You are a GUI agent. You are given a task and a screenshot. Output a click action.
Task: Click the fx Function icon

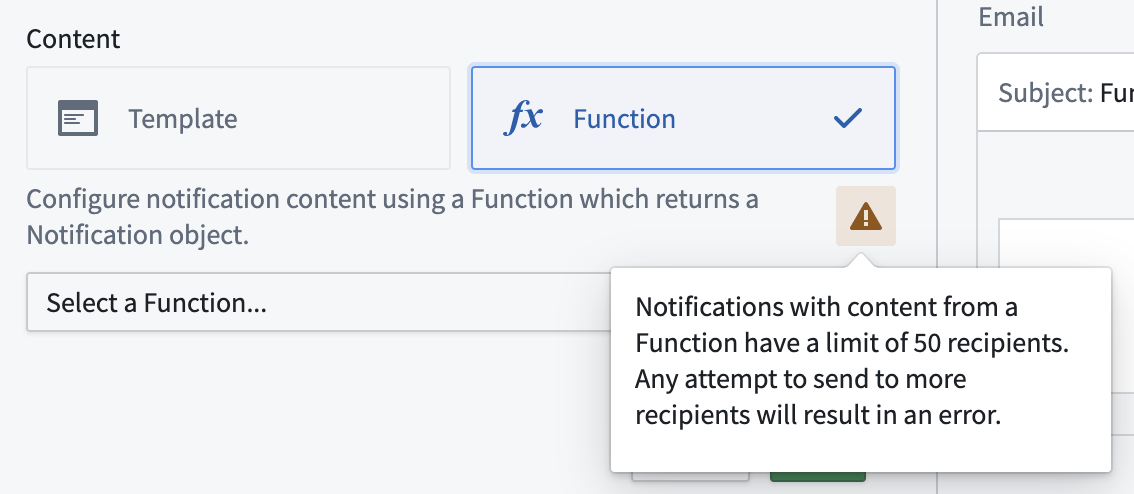click(521, 119)
